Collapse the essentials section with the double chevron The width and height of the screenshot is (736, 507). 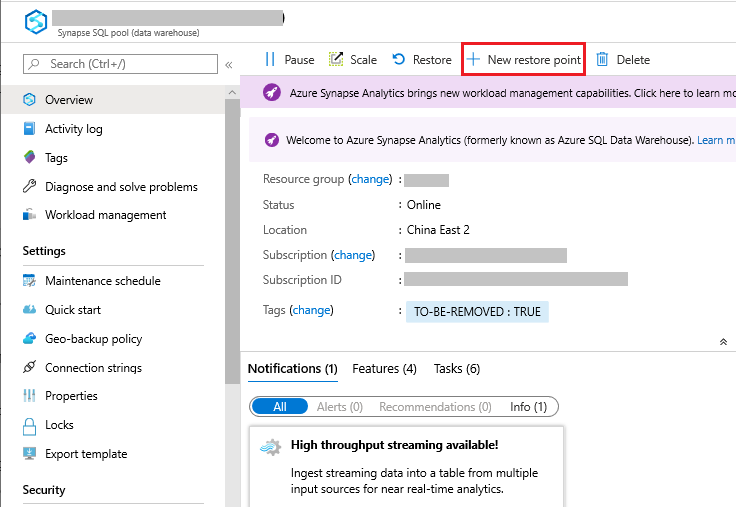pos(723,342)
